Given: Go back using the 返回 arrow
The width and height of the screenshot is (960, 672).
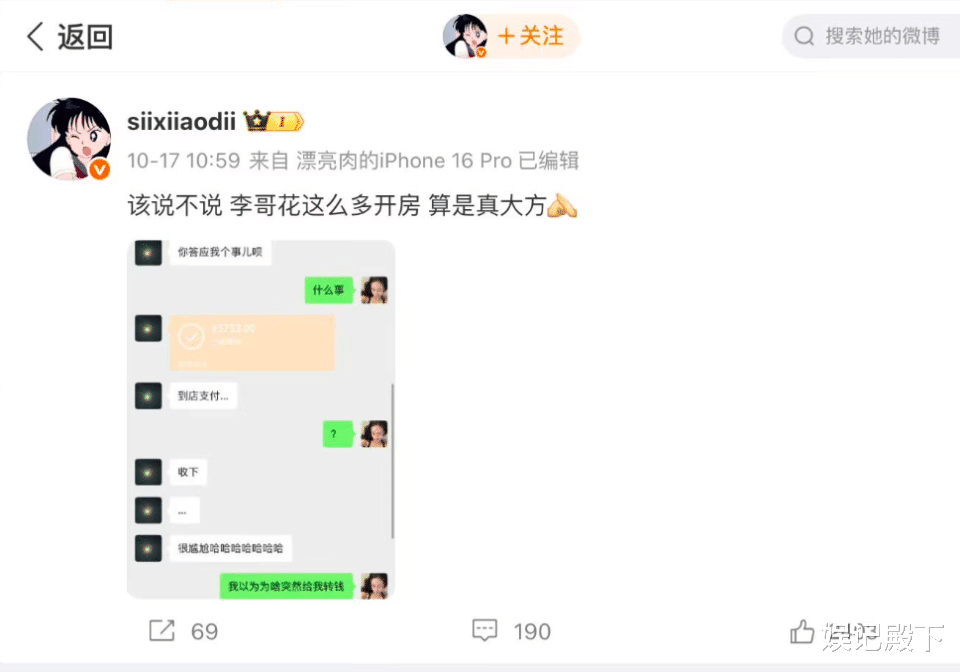Looking at the screenshot, I should [x=36, y=37].
